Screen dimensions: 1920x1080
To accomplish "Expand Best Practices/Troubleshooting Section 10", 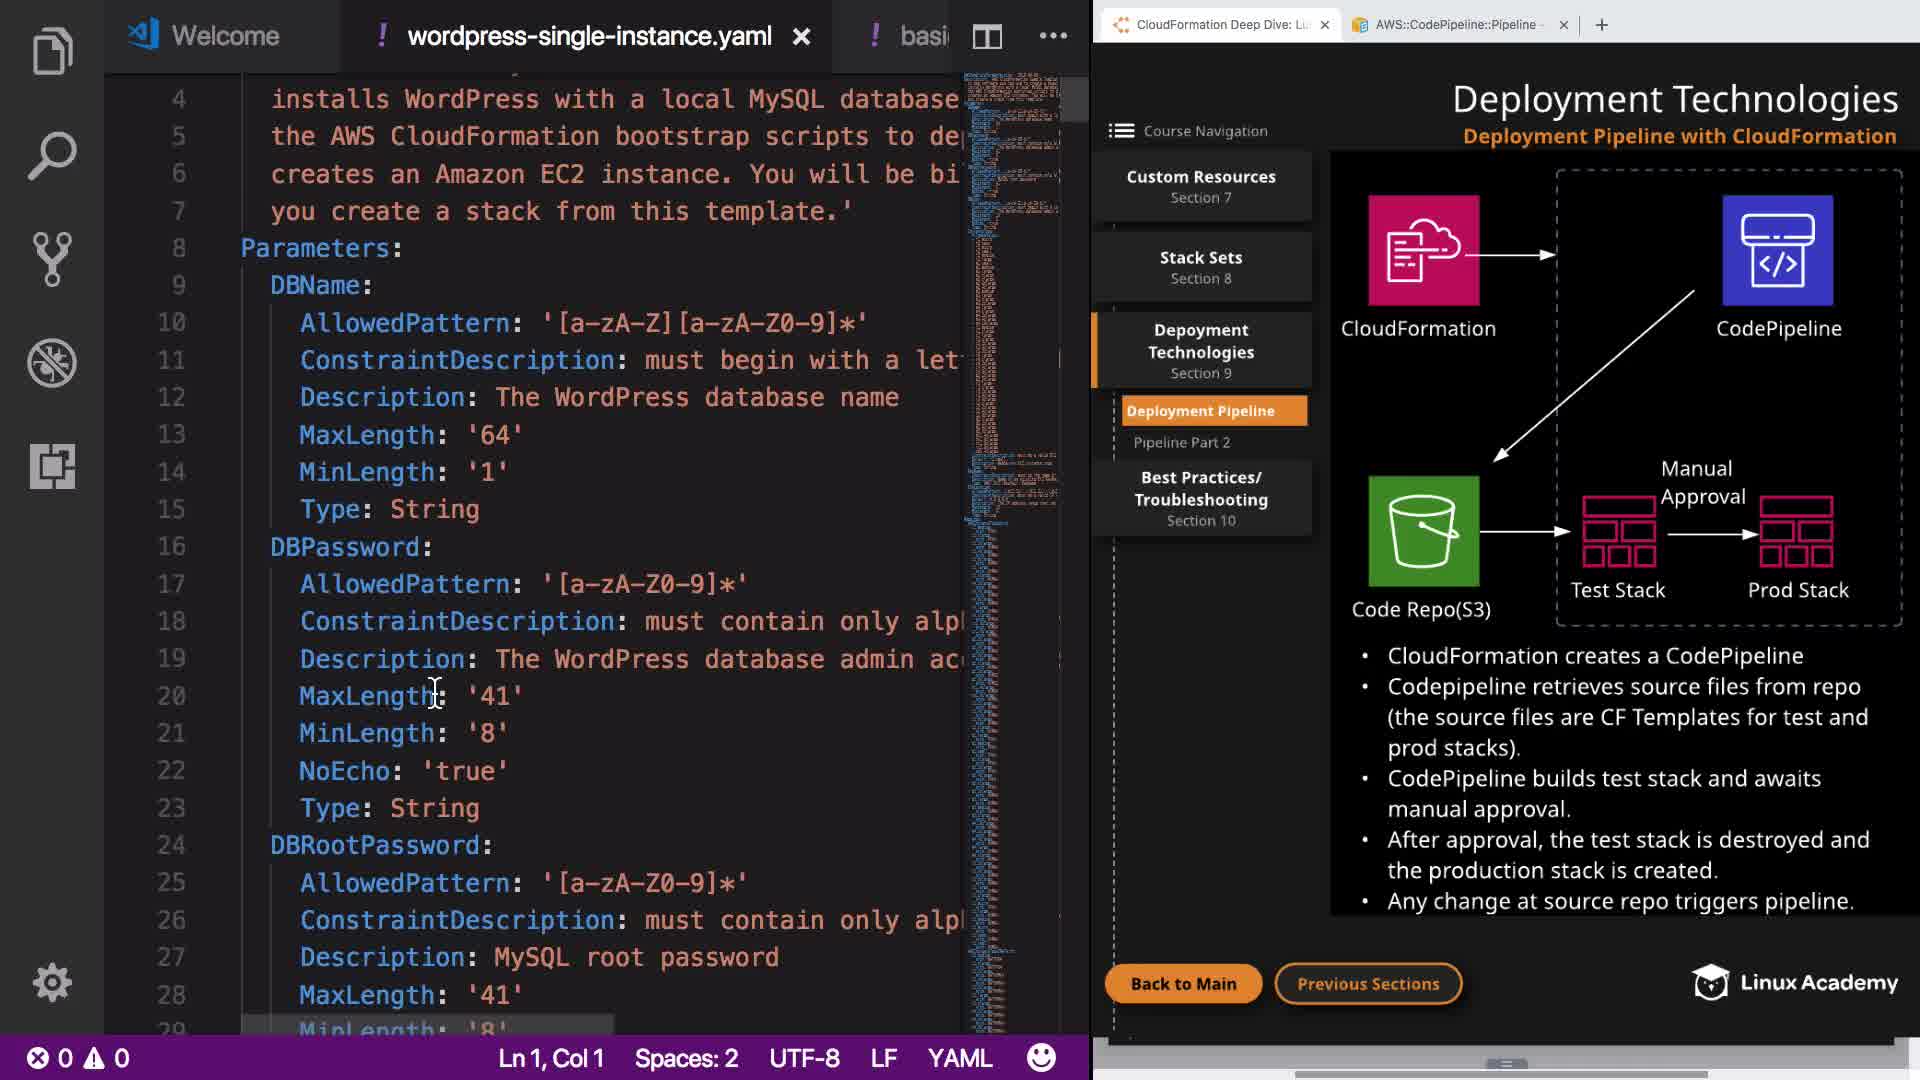I will point(1201,498).
